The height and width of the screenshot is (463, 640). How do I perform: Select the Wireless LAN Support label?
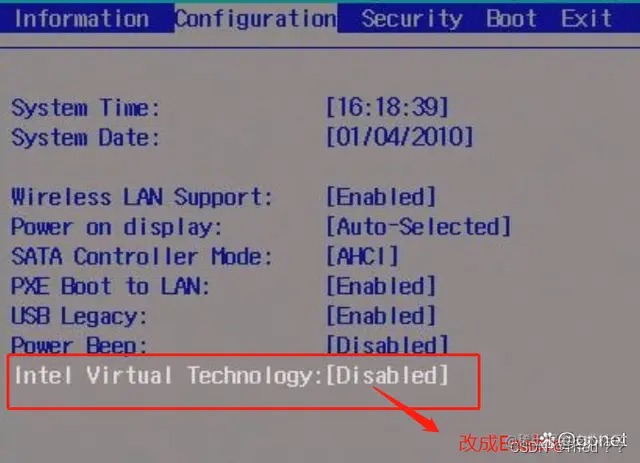click(142, 197)
